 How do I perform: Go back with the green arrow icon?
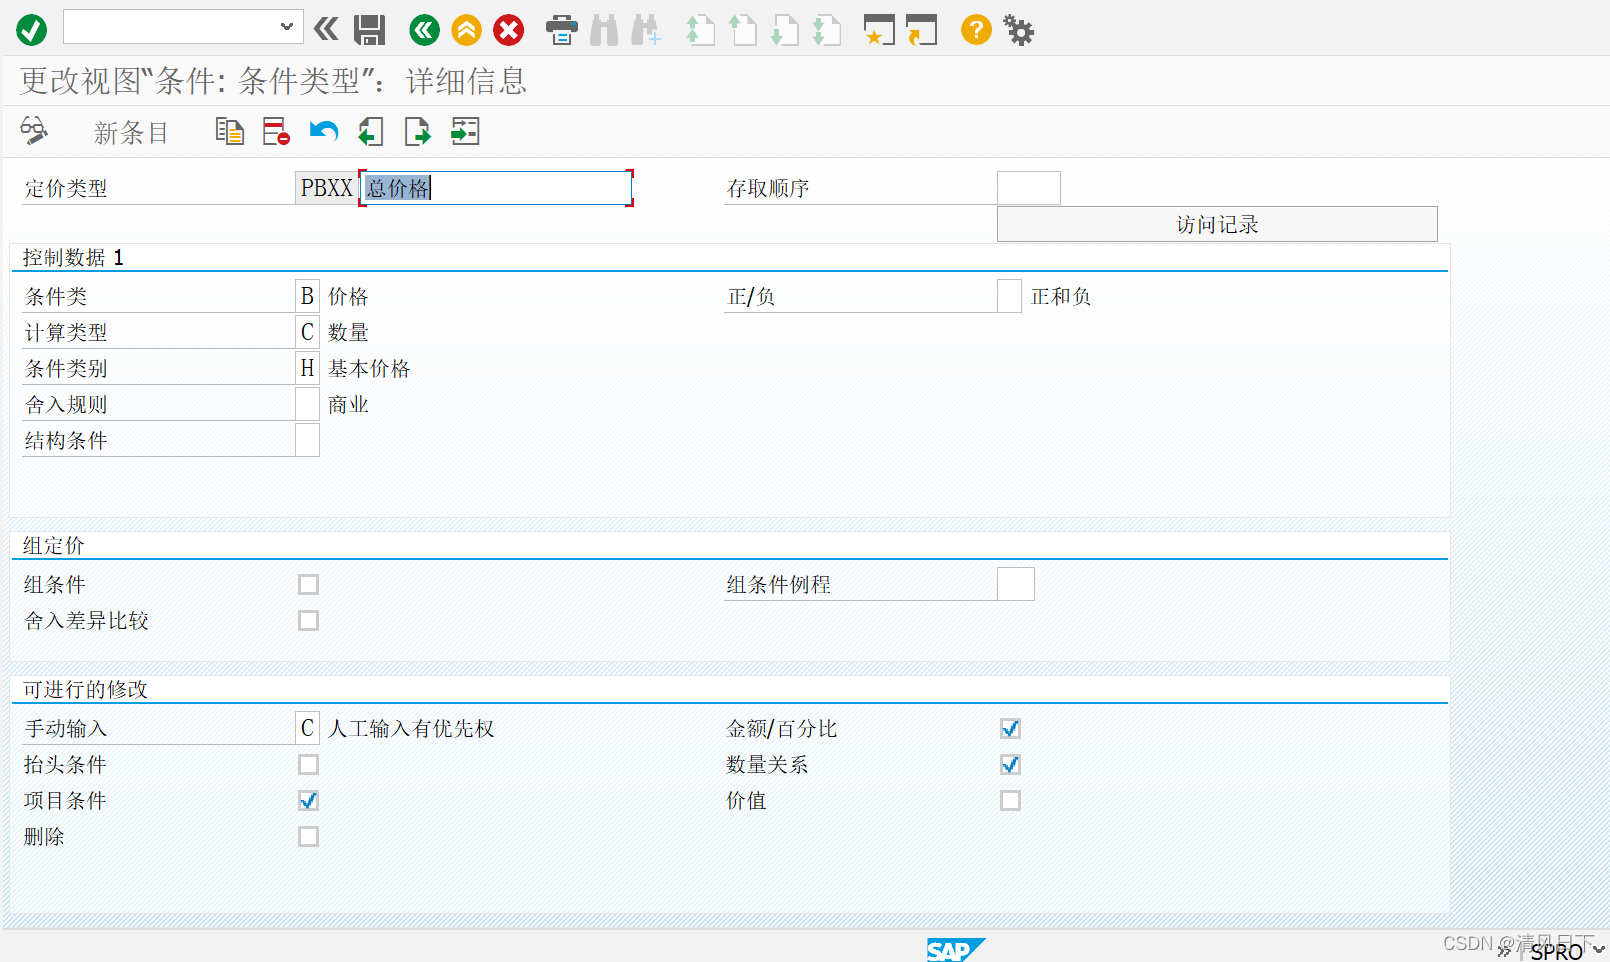pos(423,30)
